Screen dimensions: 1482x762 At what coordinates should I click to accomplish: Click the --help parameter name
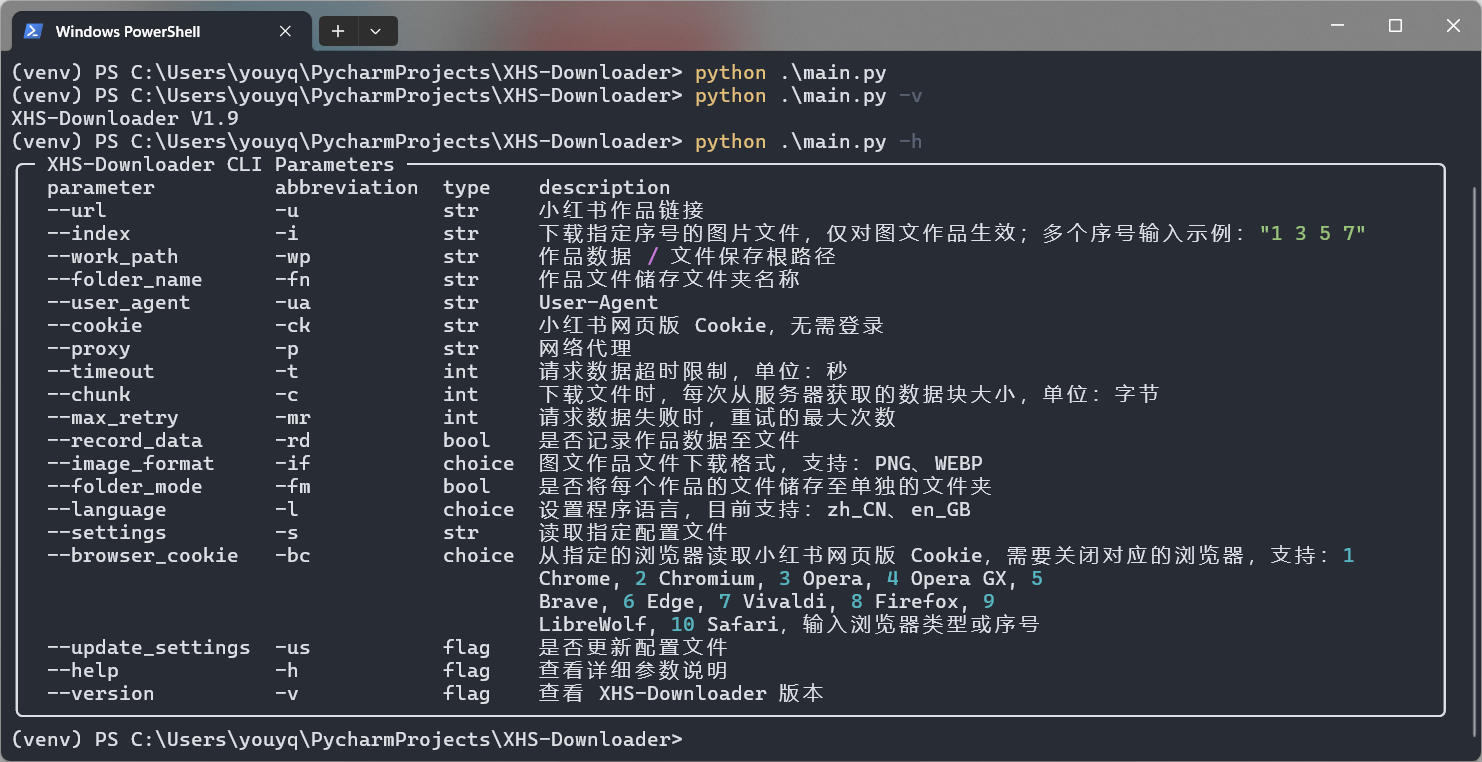pos(83,671)
